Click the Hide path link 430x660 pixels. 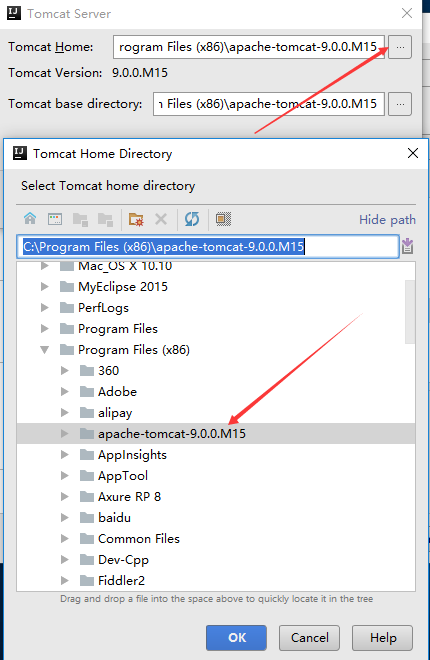(x=387, y=220)
